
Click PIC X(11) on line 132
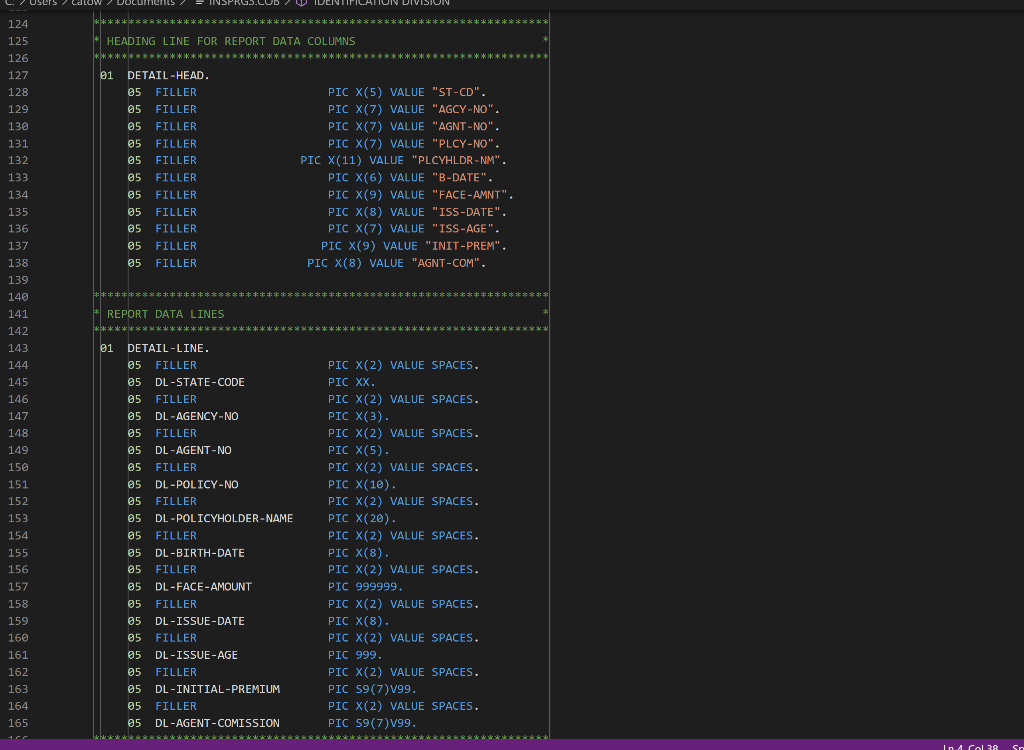(x=331, y=161)
